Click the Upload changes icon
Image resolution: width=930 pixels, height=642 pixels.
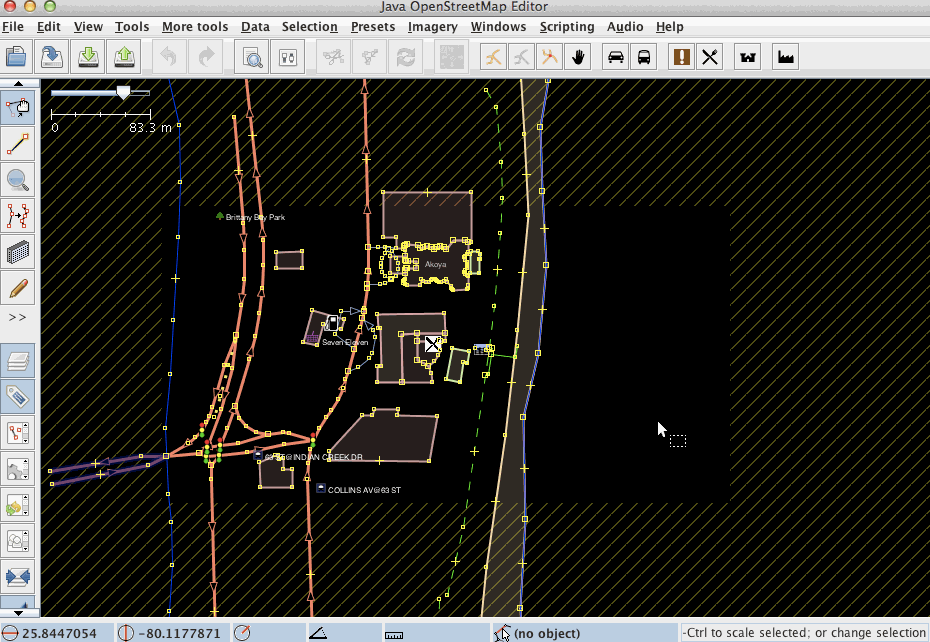click(x=124, y=57)
